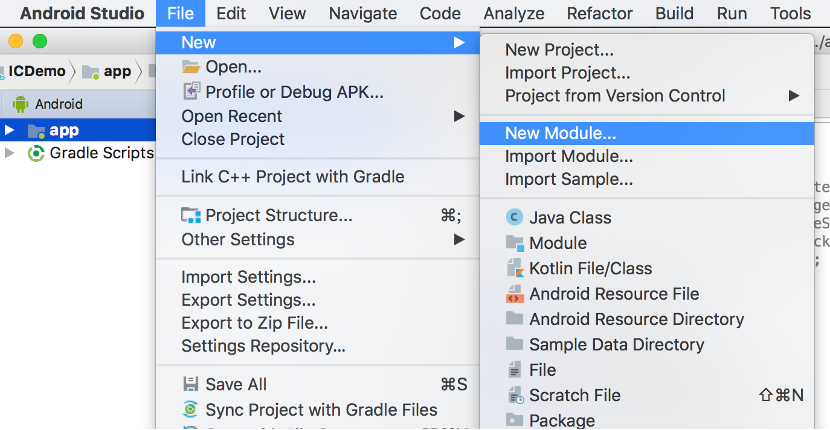The height and width of the screenshot is (430, 830).
Task: Open the Build menu
Action: (x=674, y=13)
